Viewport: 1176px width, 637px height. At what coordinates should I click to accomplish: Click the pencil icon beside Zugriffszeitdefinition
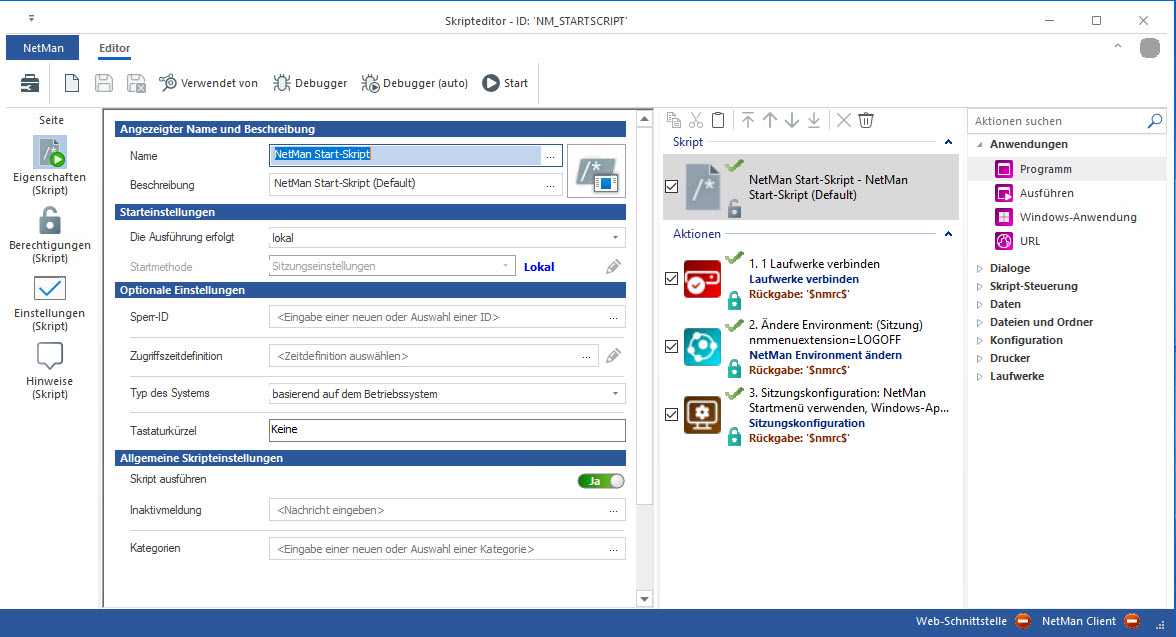click(x=613, y=355)
